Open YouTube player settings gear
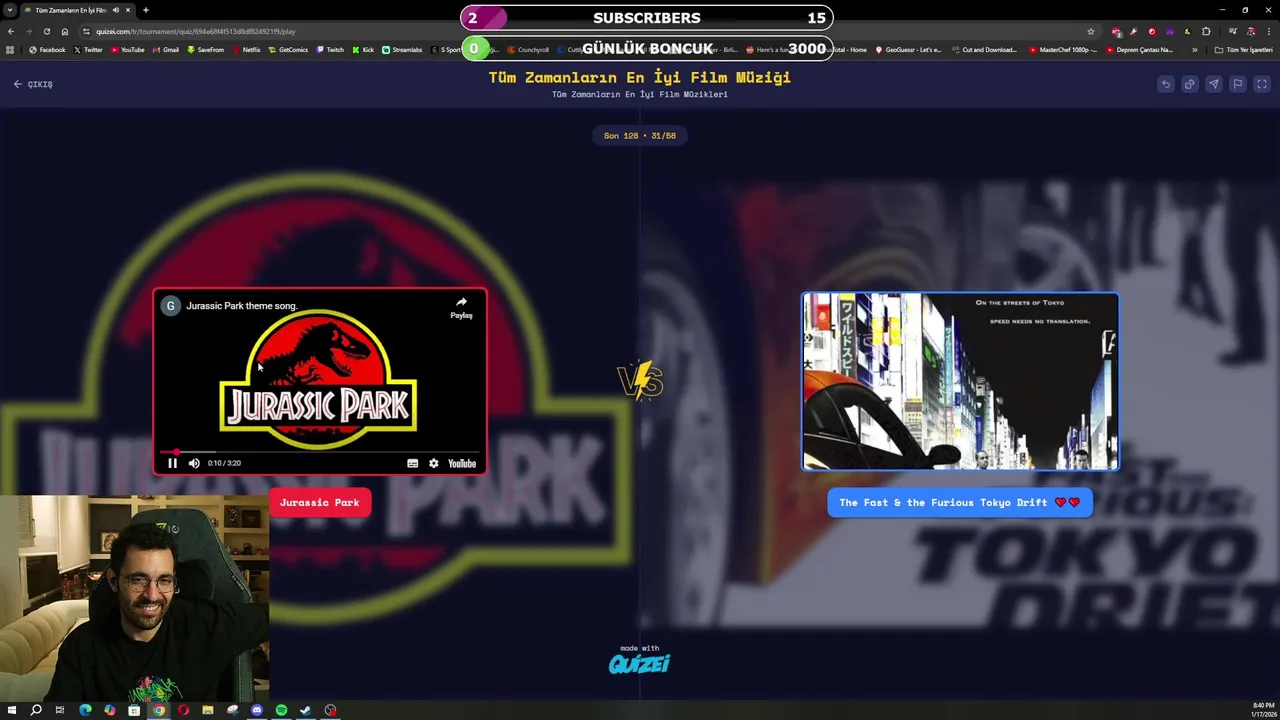The height and width of the screenshot is (720, 1280). click(433, 463)
